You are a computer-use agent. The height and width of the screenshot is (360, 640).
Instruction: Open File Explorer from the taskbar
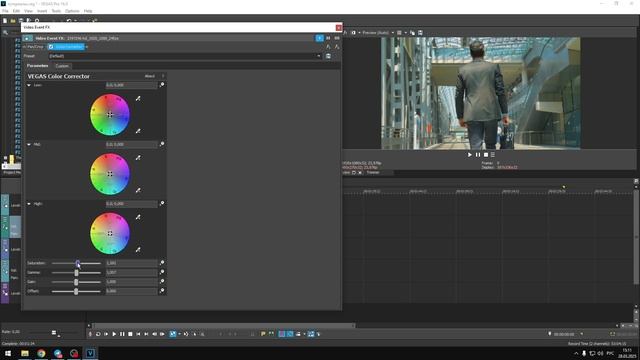[x=25, y=353]
